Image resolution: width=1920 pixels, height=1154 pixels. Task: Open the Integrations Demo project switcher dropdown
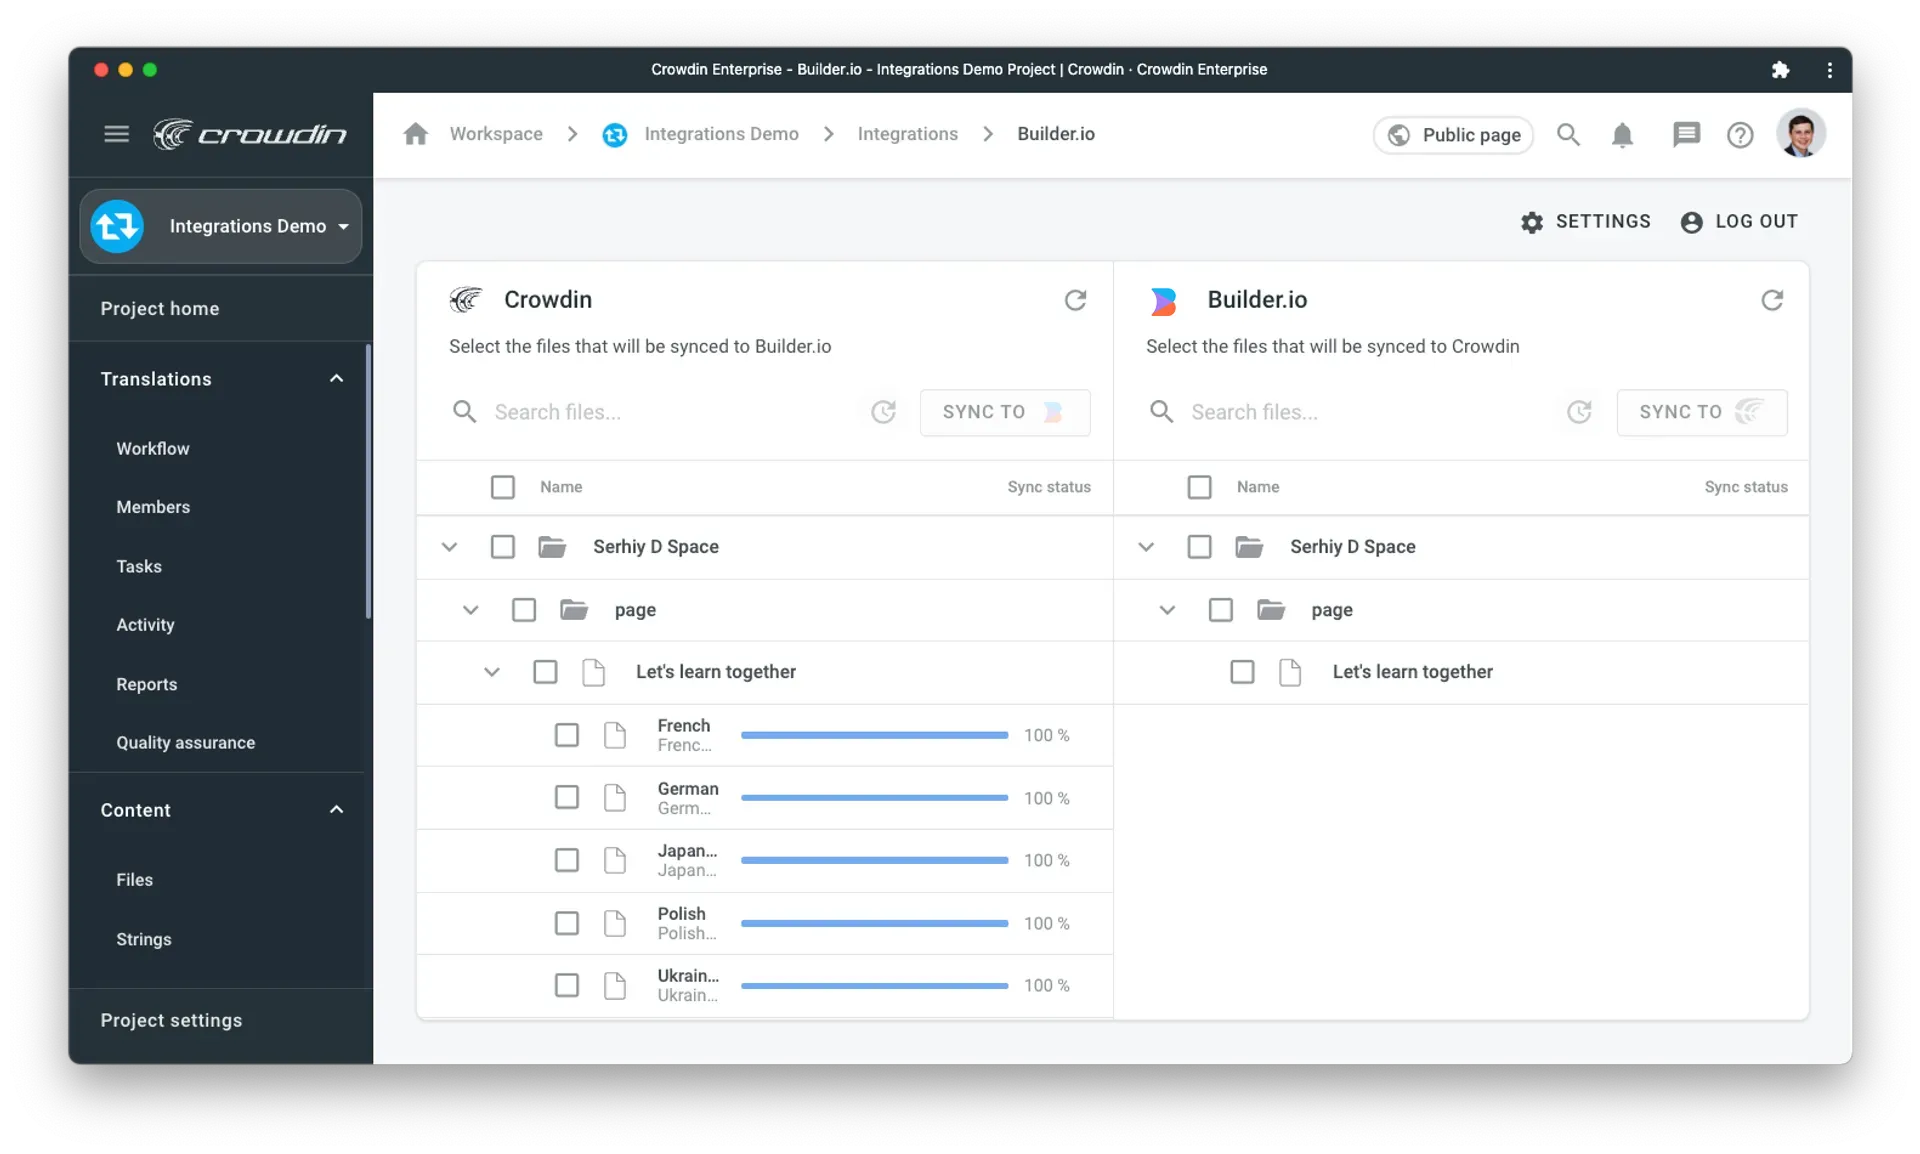pyautogui.click(x=221, y=226)
